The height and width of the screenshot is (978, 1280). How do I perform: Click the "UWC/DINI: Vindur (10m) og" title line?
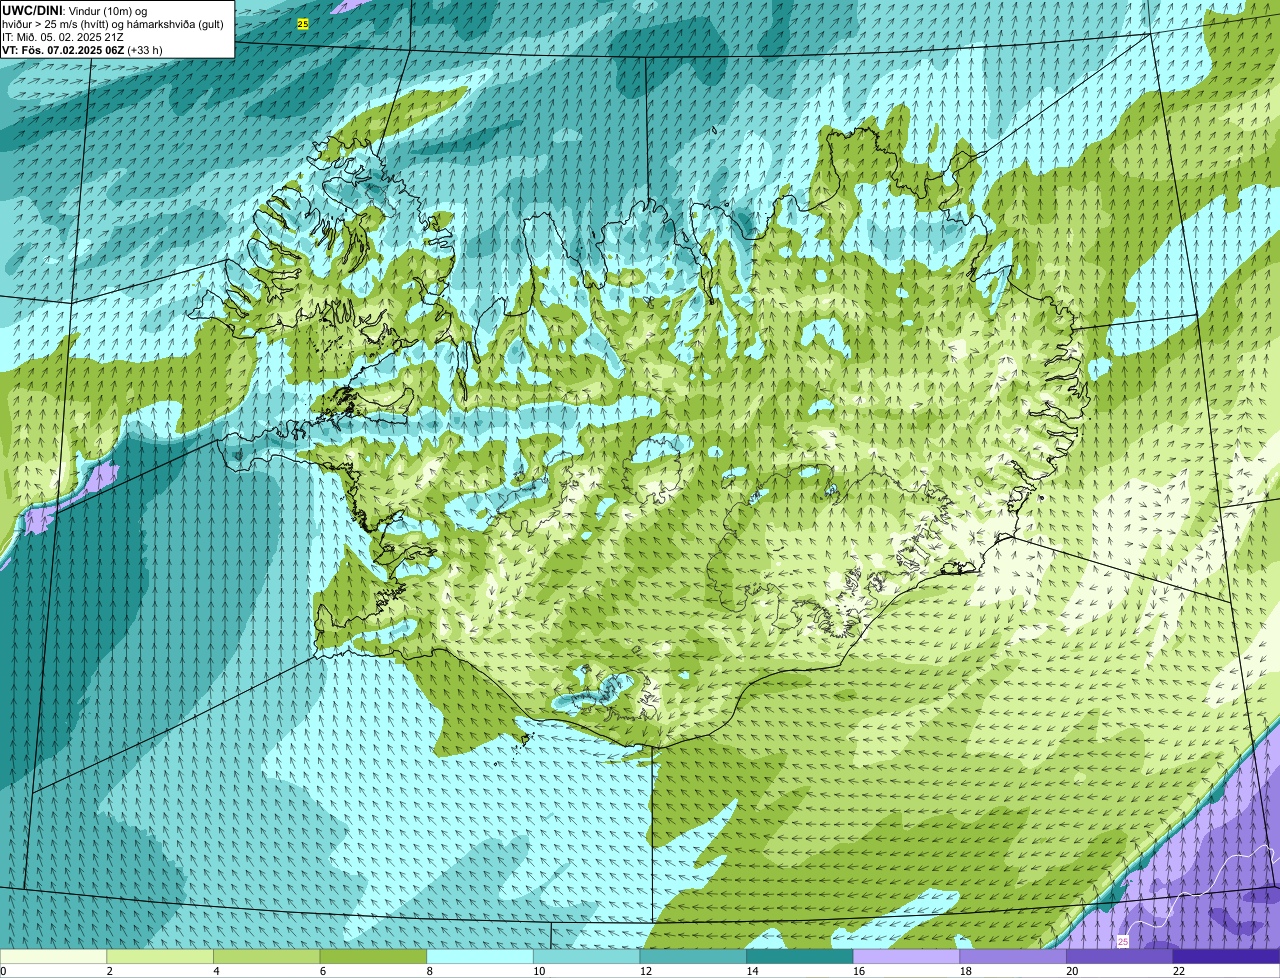pyautogui.click(x=75, y=10)
